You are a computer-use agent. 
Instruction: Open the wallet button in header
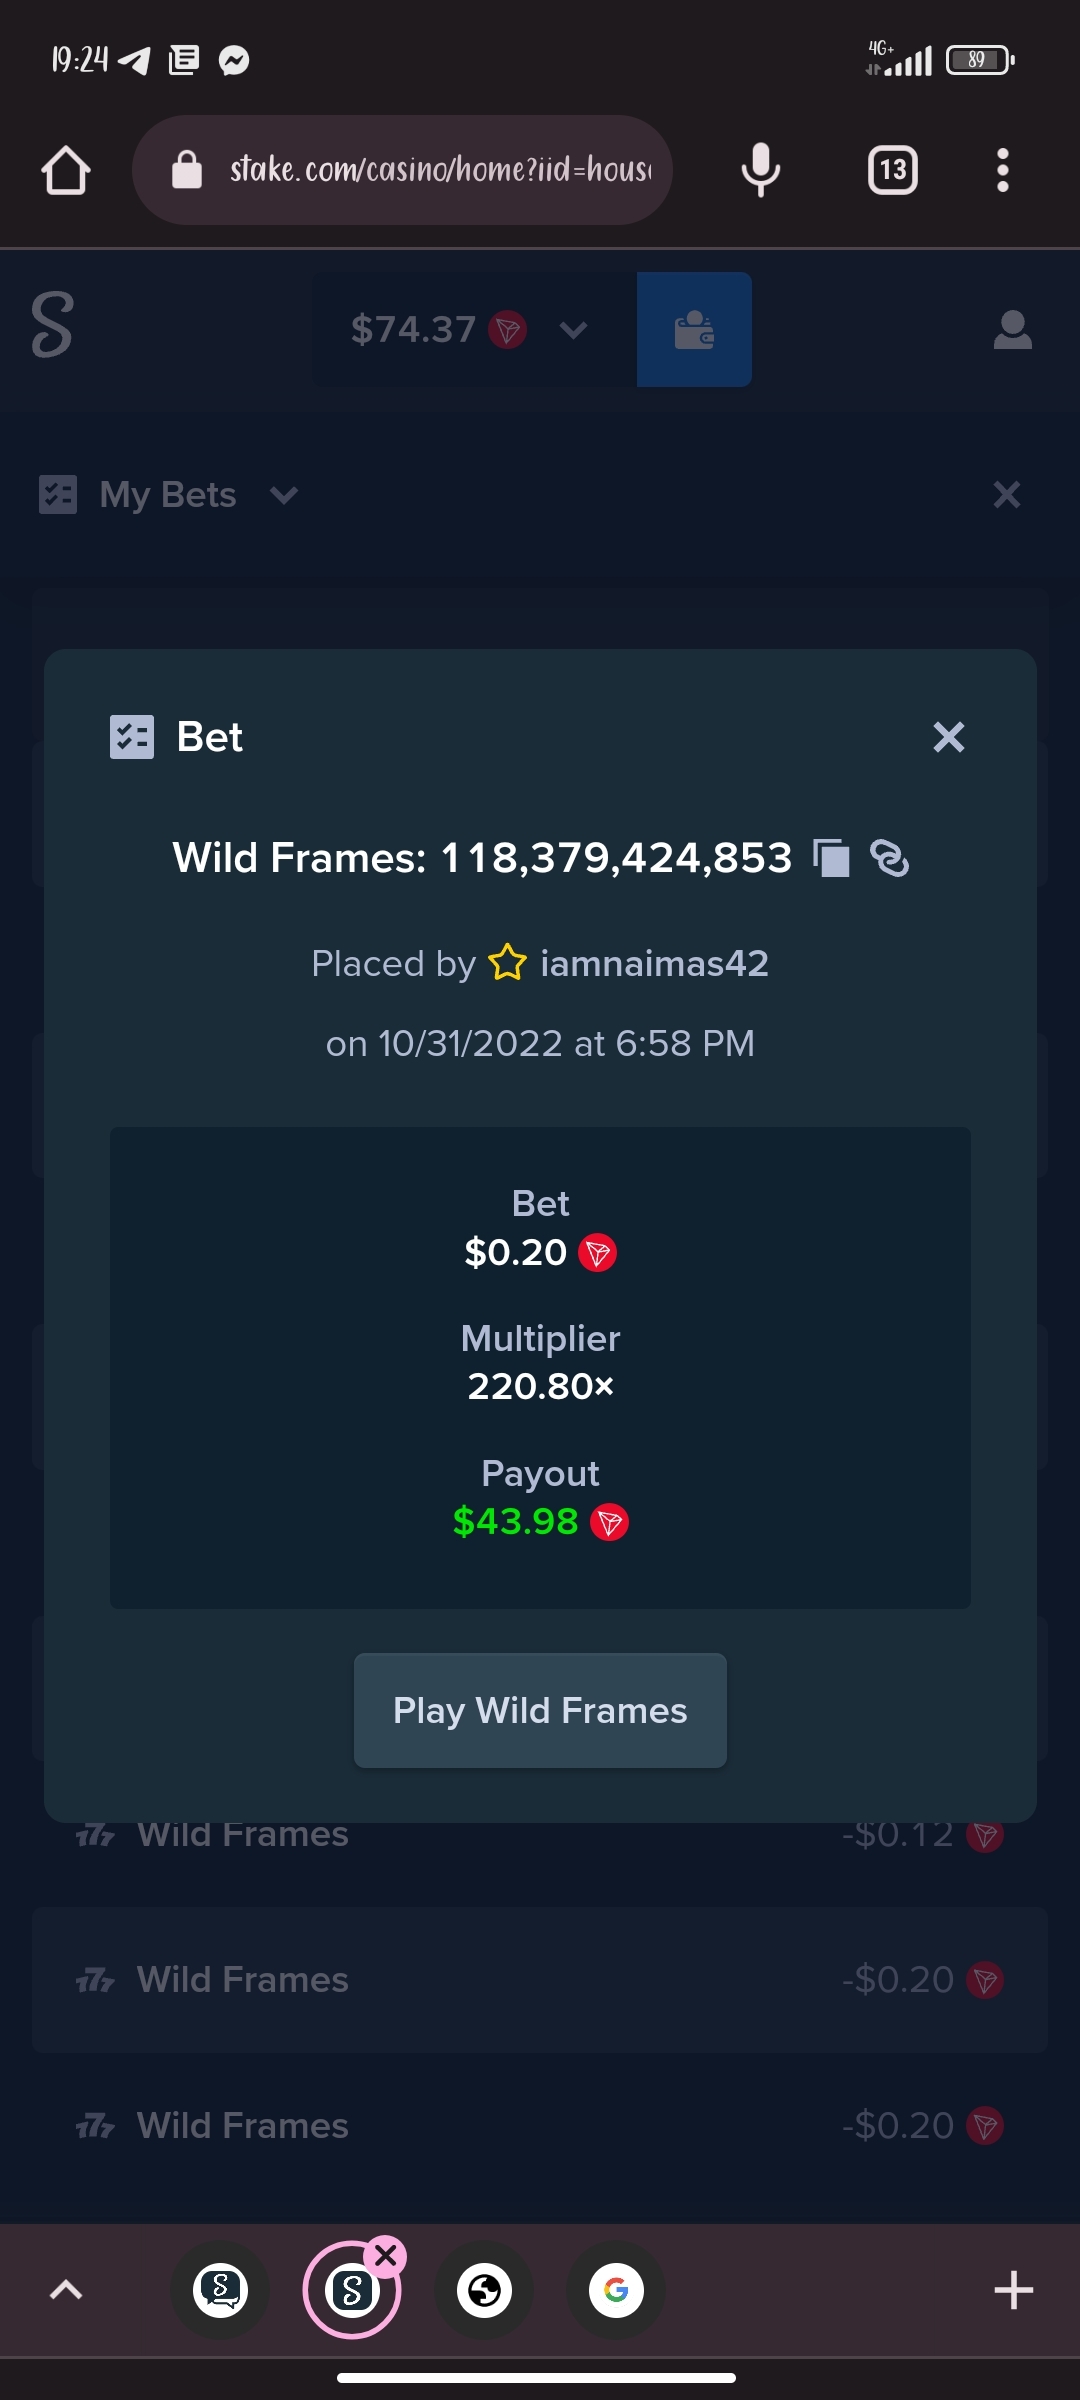coord(694,329)
